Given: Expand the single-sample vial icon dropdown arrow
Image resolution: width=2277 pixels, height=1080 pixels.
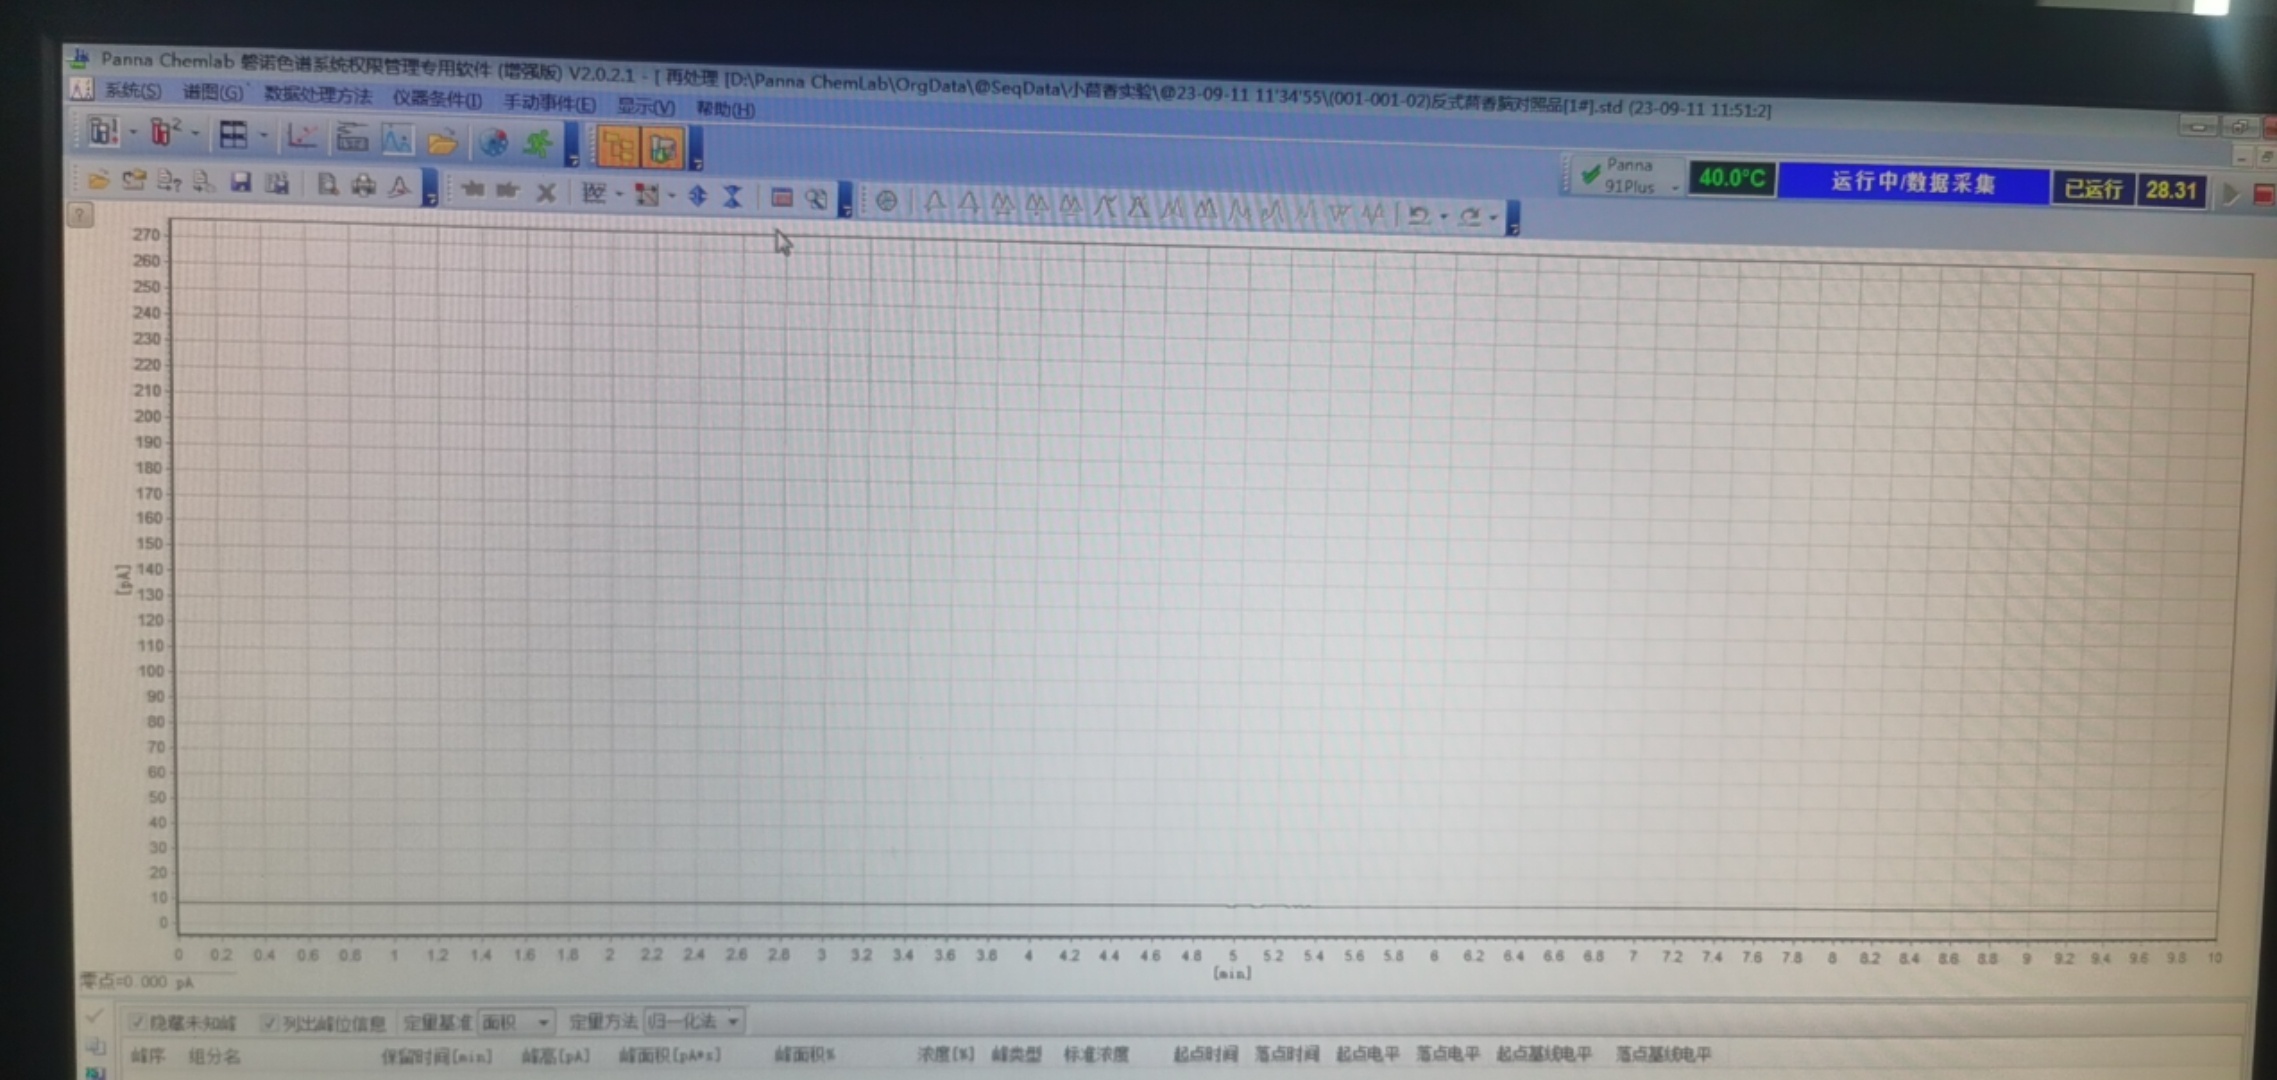Looking at the screenshot, I should click(x=133, y=132).
